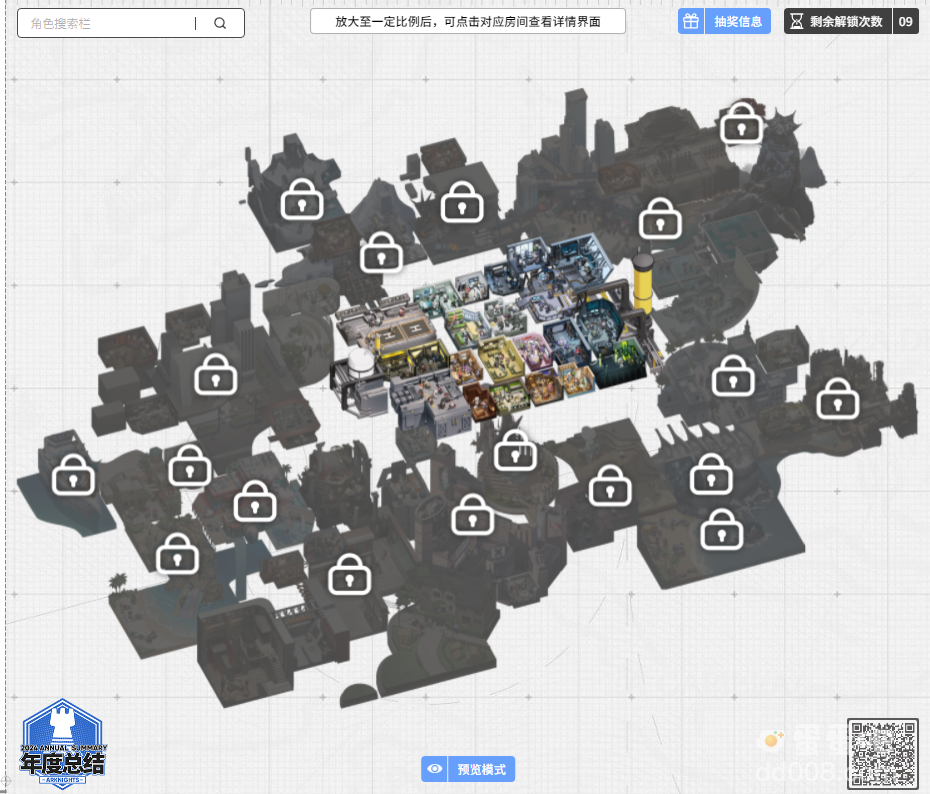Click the lock just above the yellow tower
Image resolution: width=930 pixels, height=794 pixels.
tap(660, 218)
